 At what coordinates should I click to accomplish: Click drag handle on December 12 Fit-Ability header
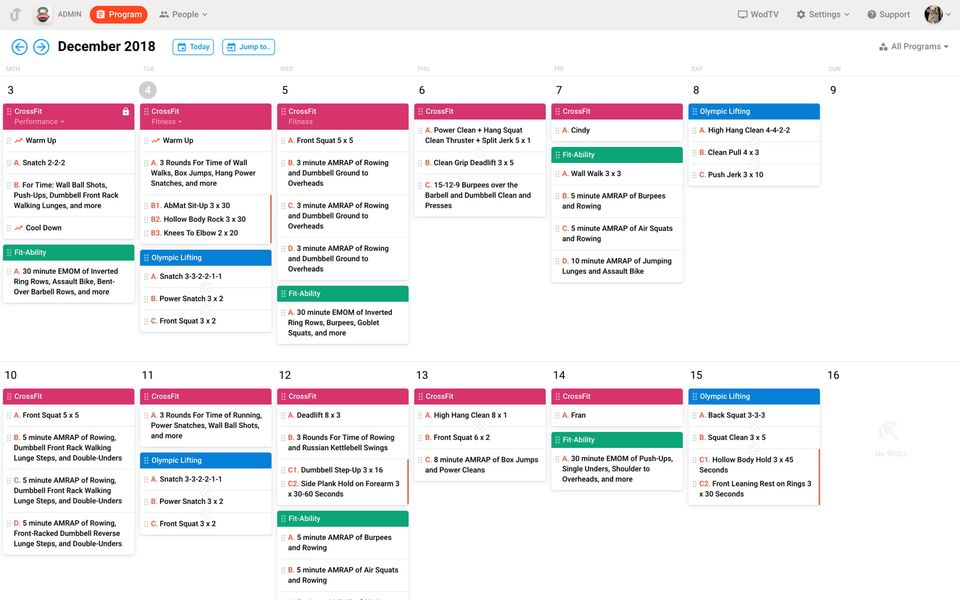[x=283, y=519]
